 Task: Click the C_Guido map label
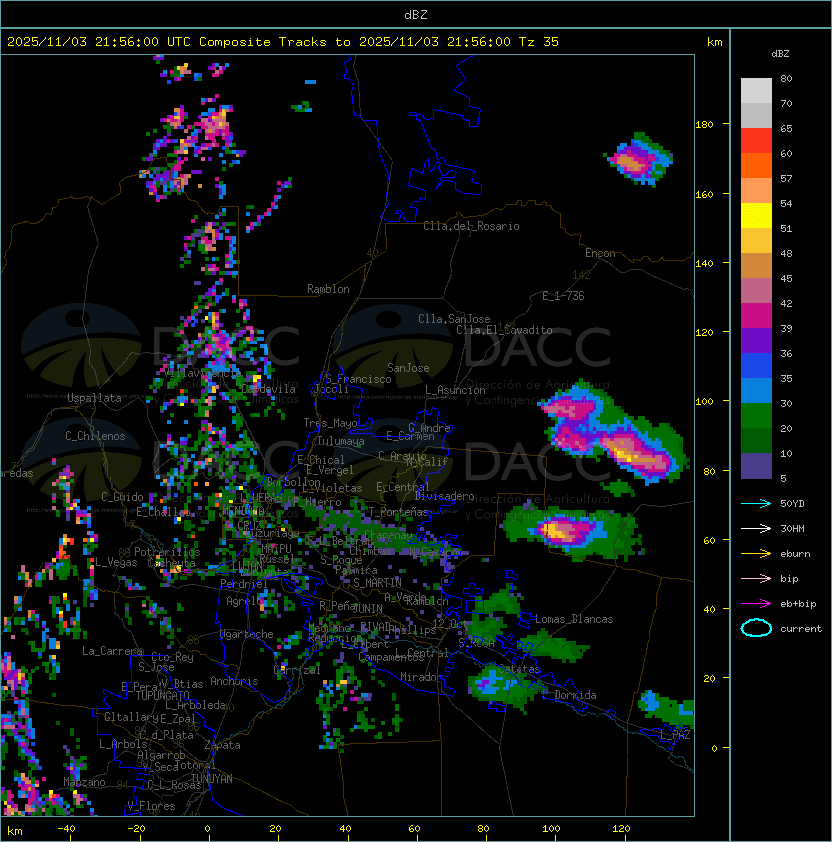click(122, 497)
